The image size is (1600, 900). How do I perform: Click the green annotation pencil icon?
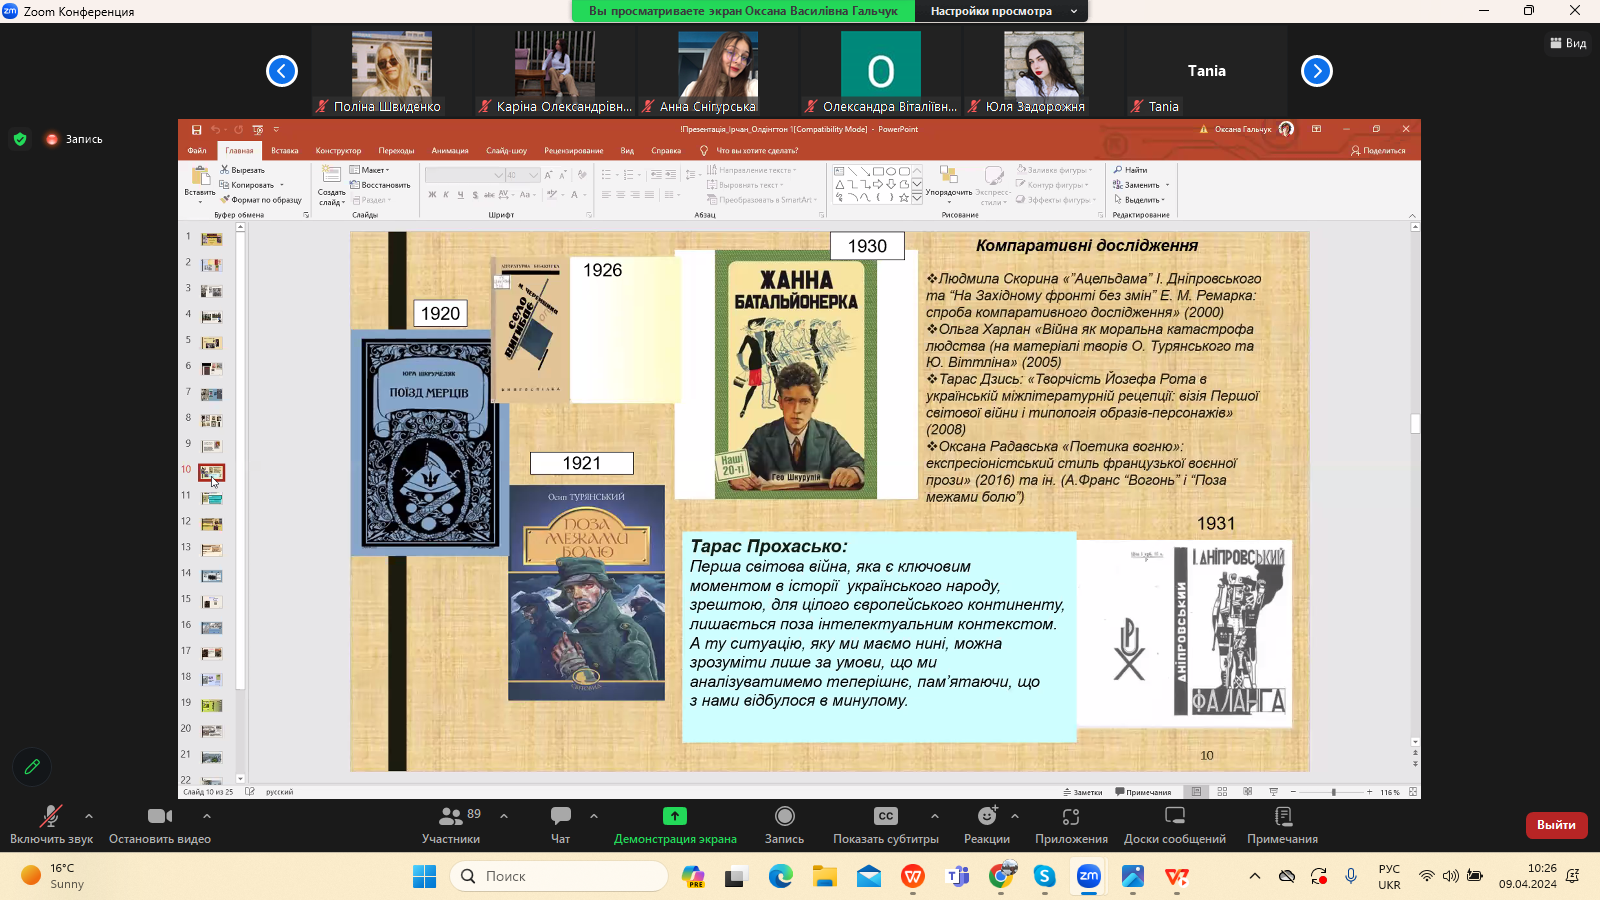pos(32,767)
